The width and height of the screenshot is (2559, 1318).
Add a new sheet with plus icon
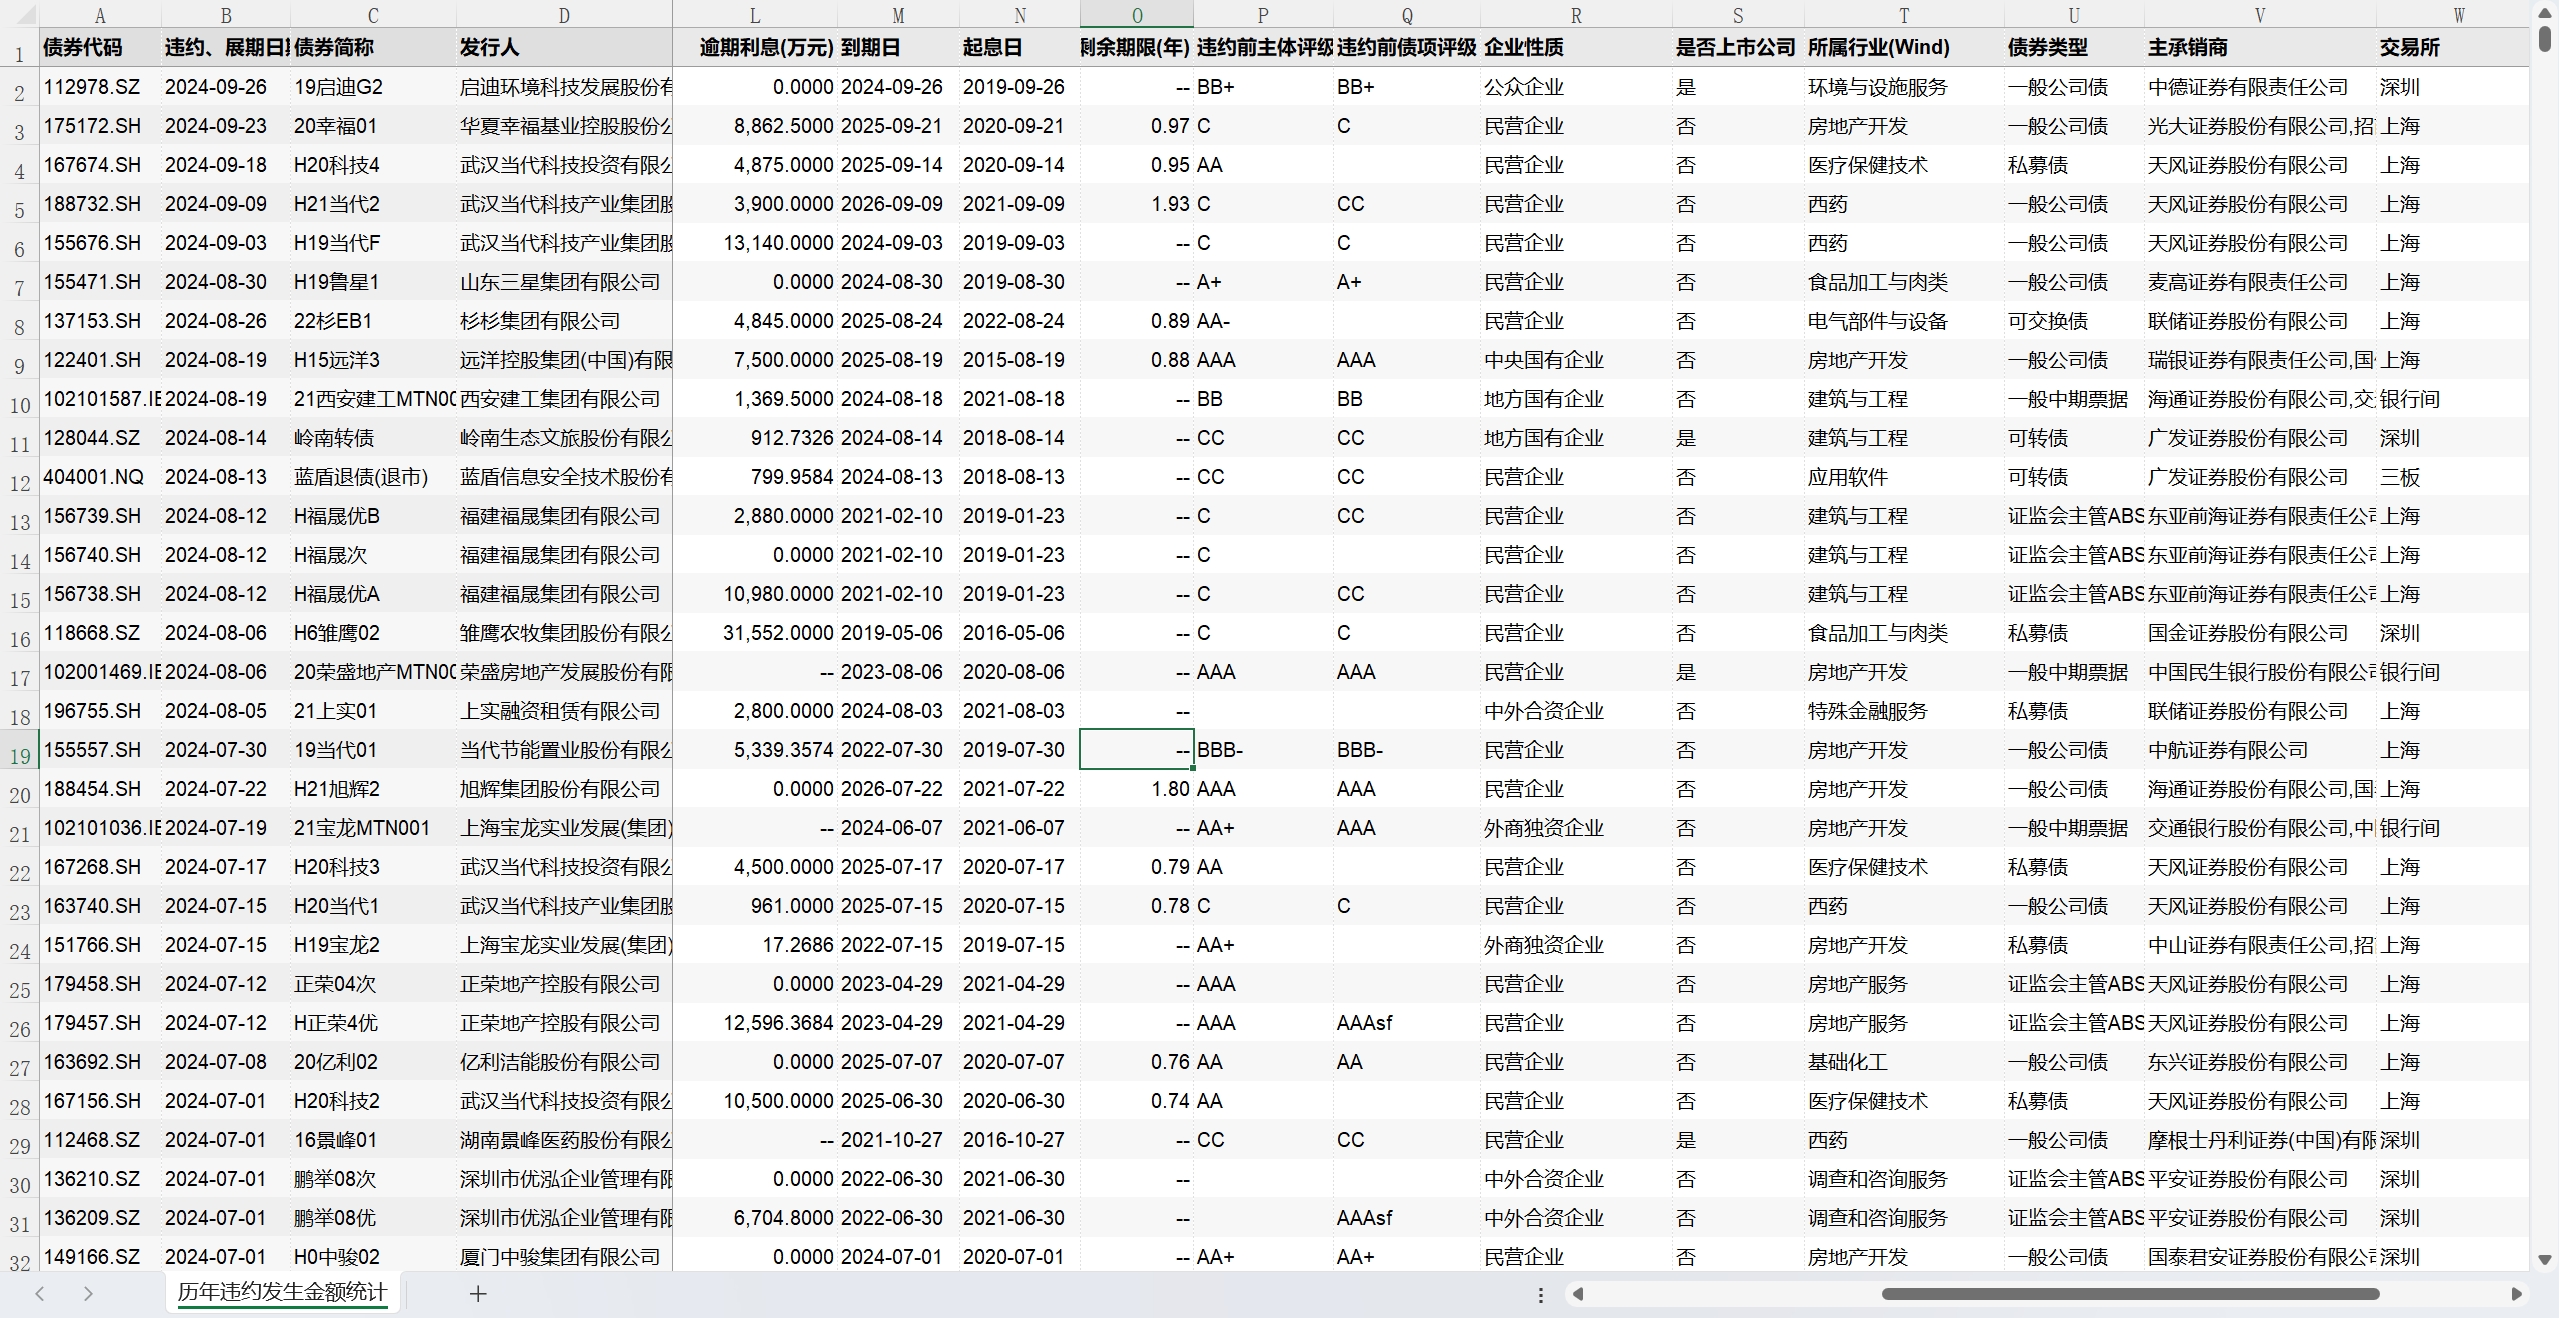pyautogui.click(x=478, y=1294)
